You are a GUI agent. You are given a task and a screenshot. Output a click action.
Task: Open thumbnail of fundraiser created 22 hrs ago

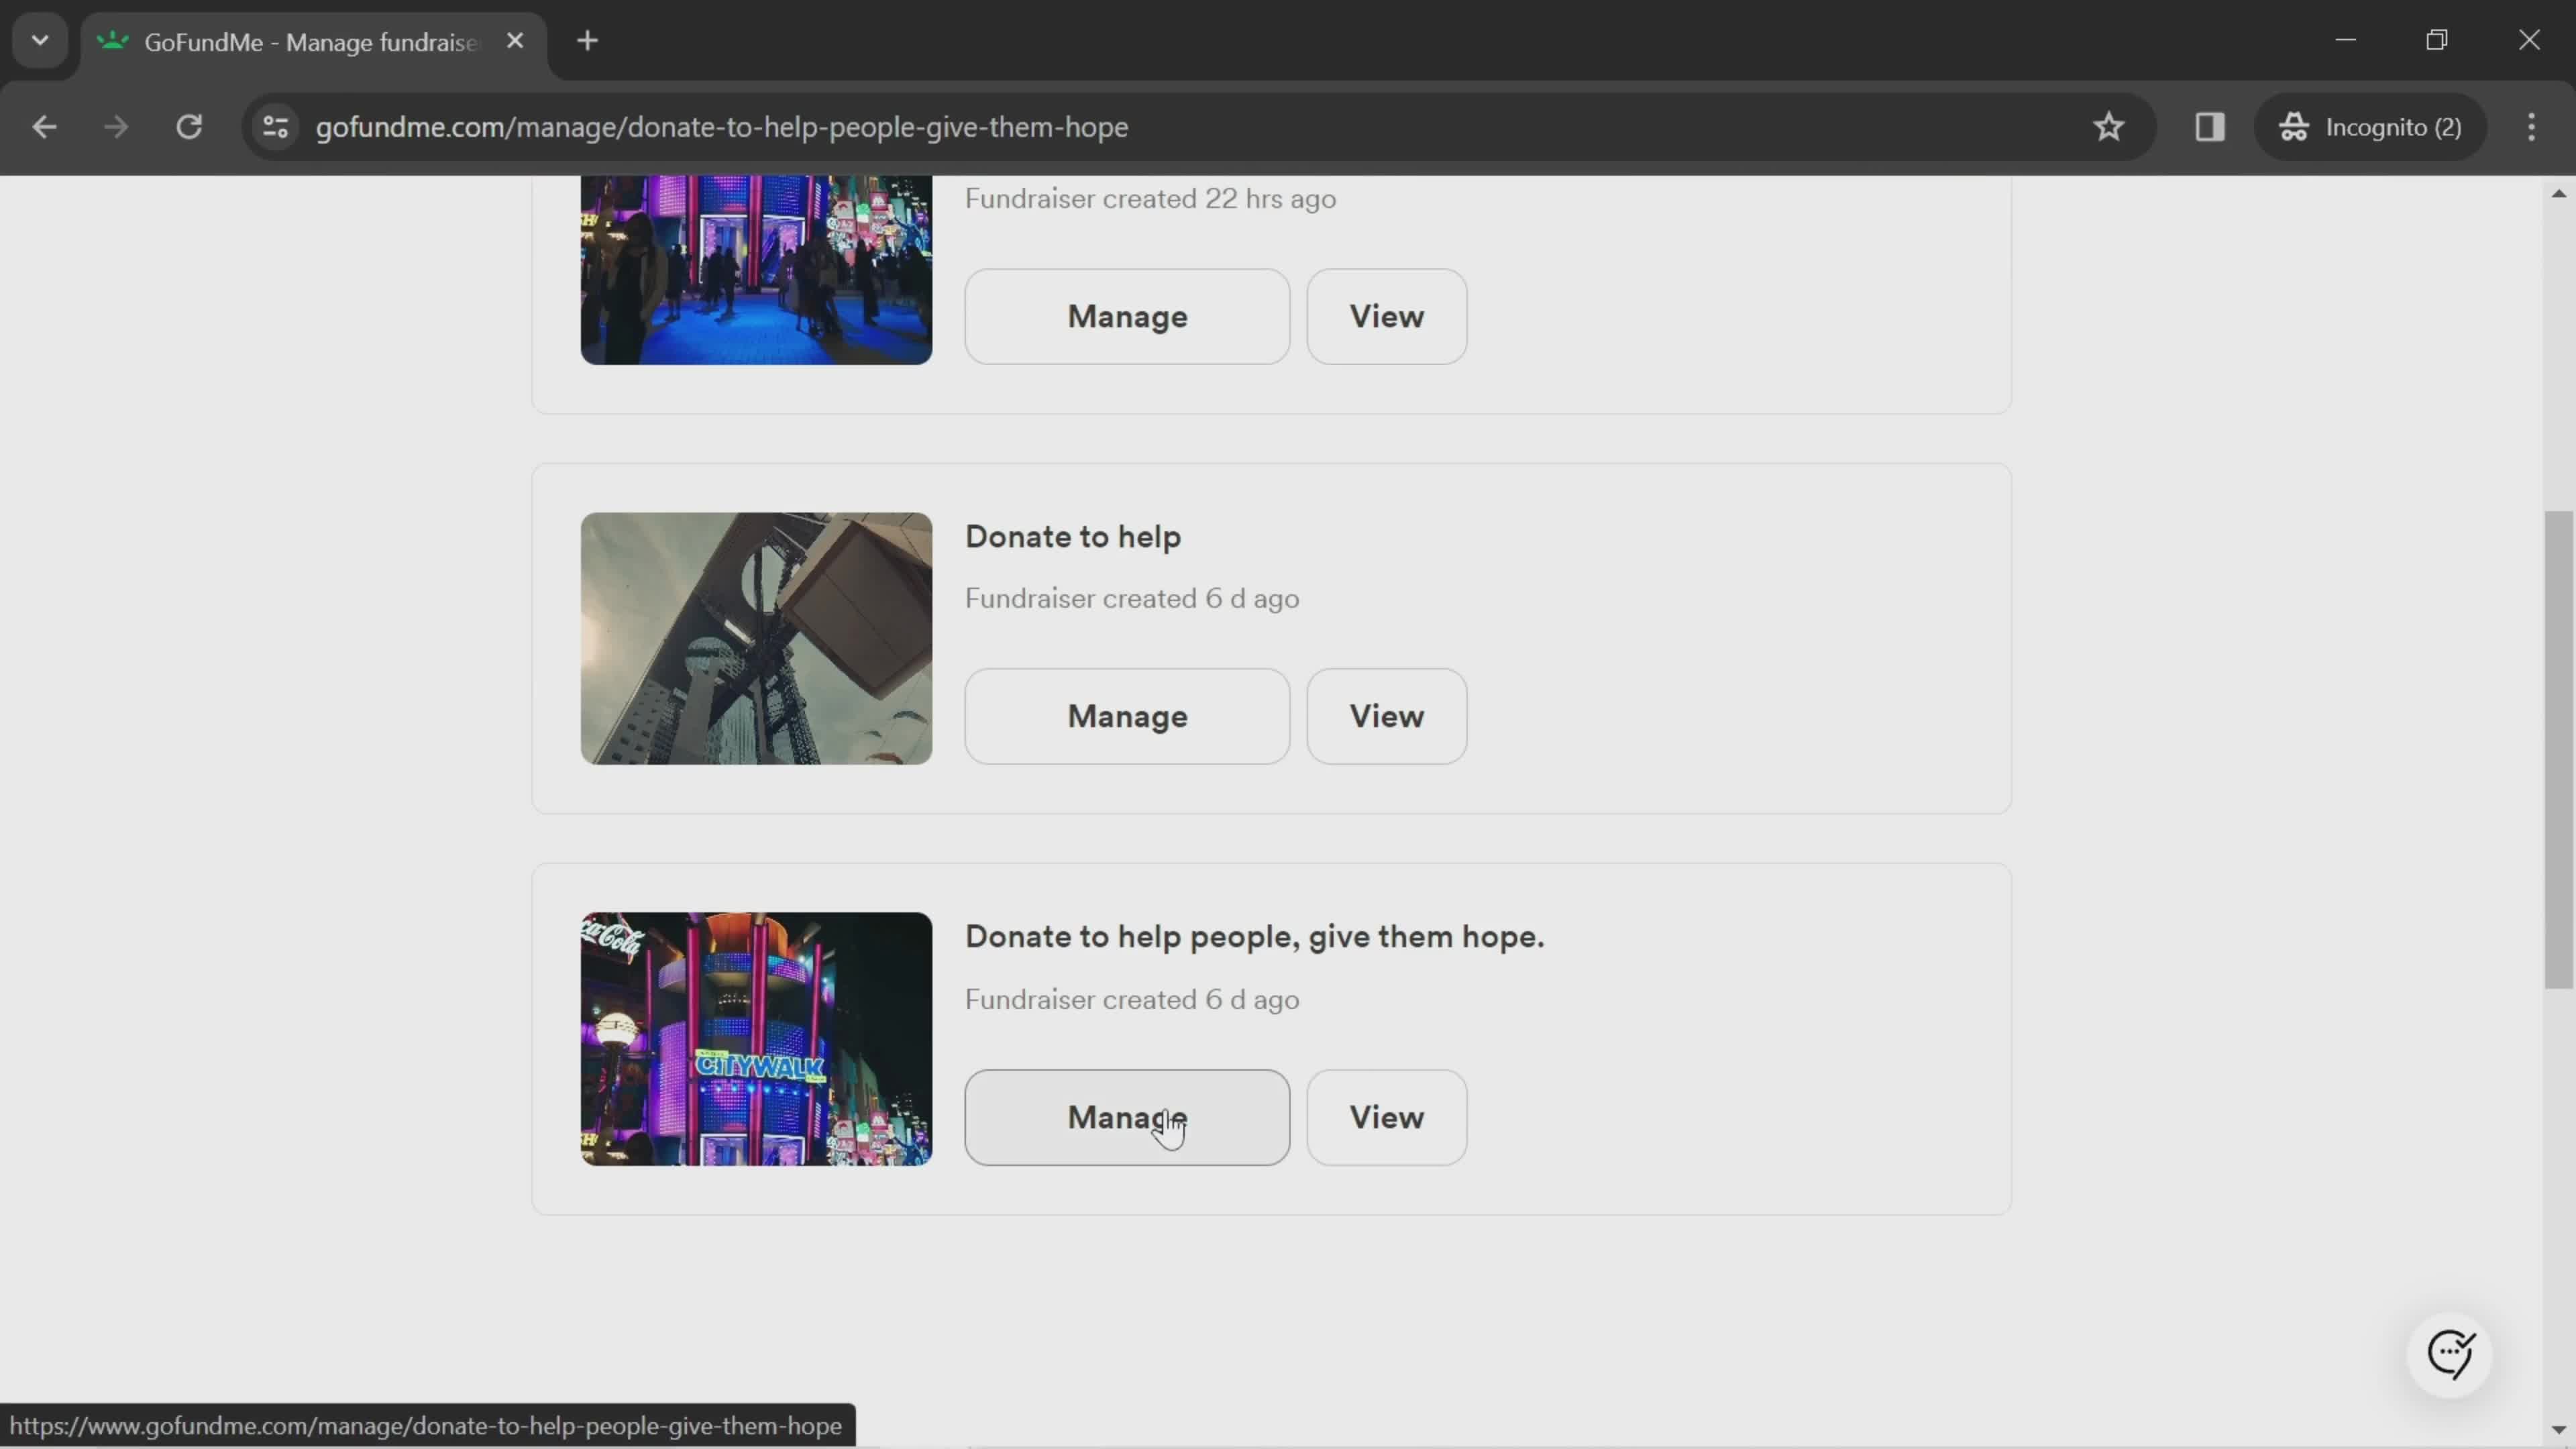756,270
